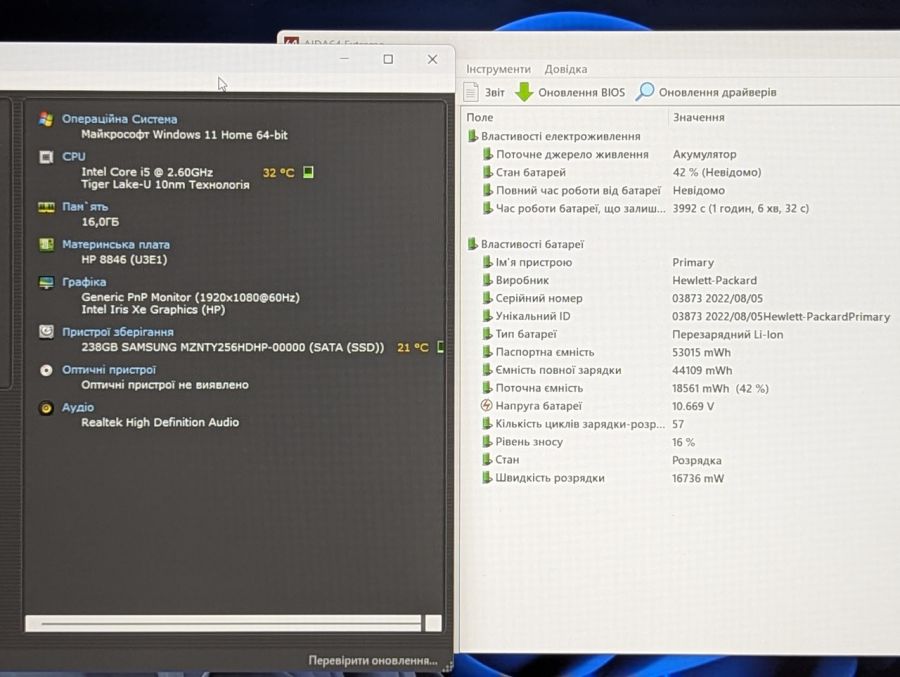This screenshot has width=900, height=677.
Task: Click the CPU temperature 32 °C value
Action: (x=278, y=173)
